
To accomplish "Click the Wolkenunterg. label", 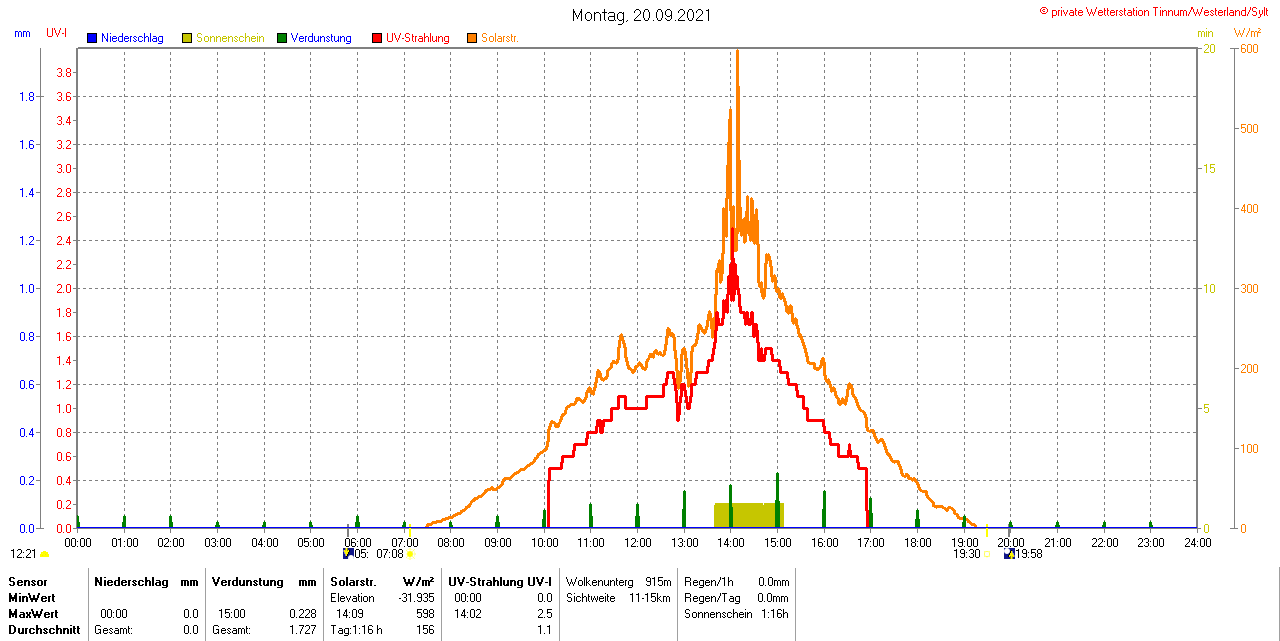I will pyautogui.click(x=600, y=582).
